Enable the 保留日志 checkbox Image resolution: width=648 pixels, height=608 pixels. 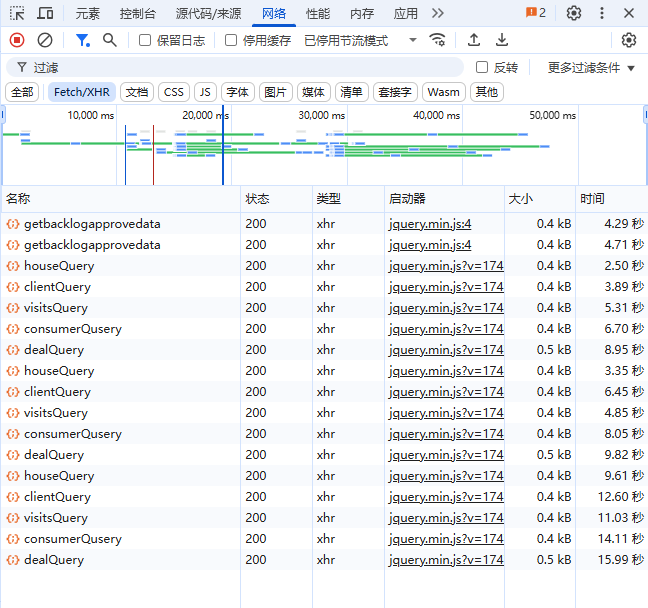(x=145, y=40)
